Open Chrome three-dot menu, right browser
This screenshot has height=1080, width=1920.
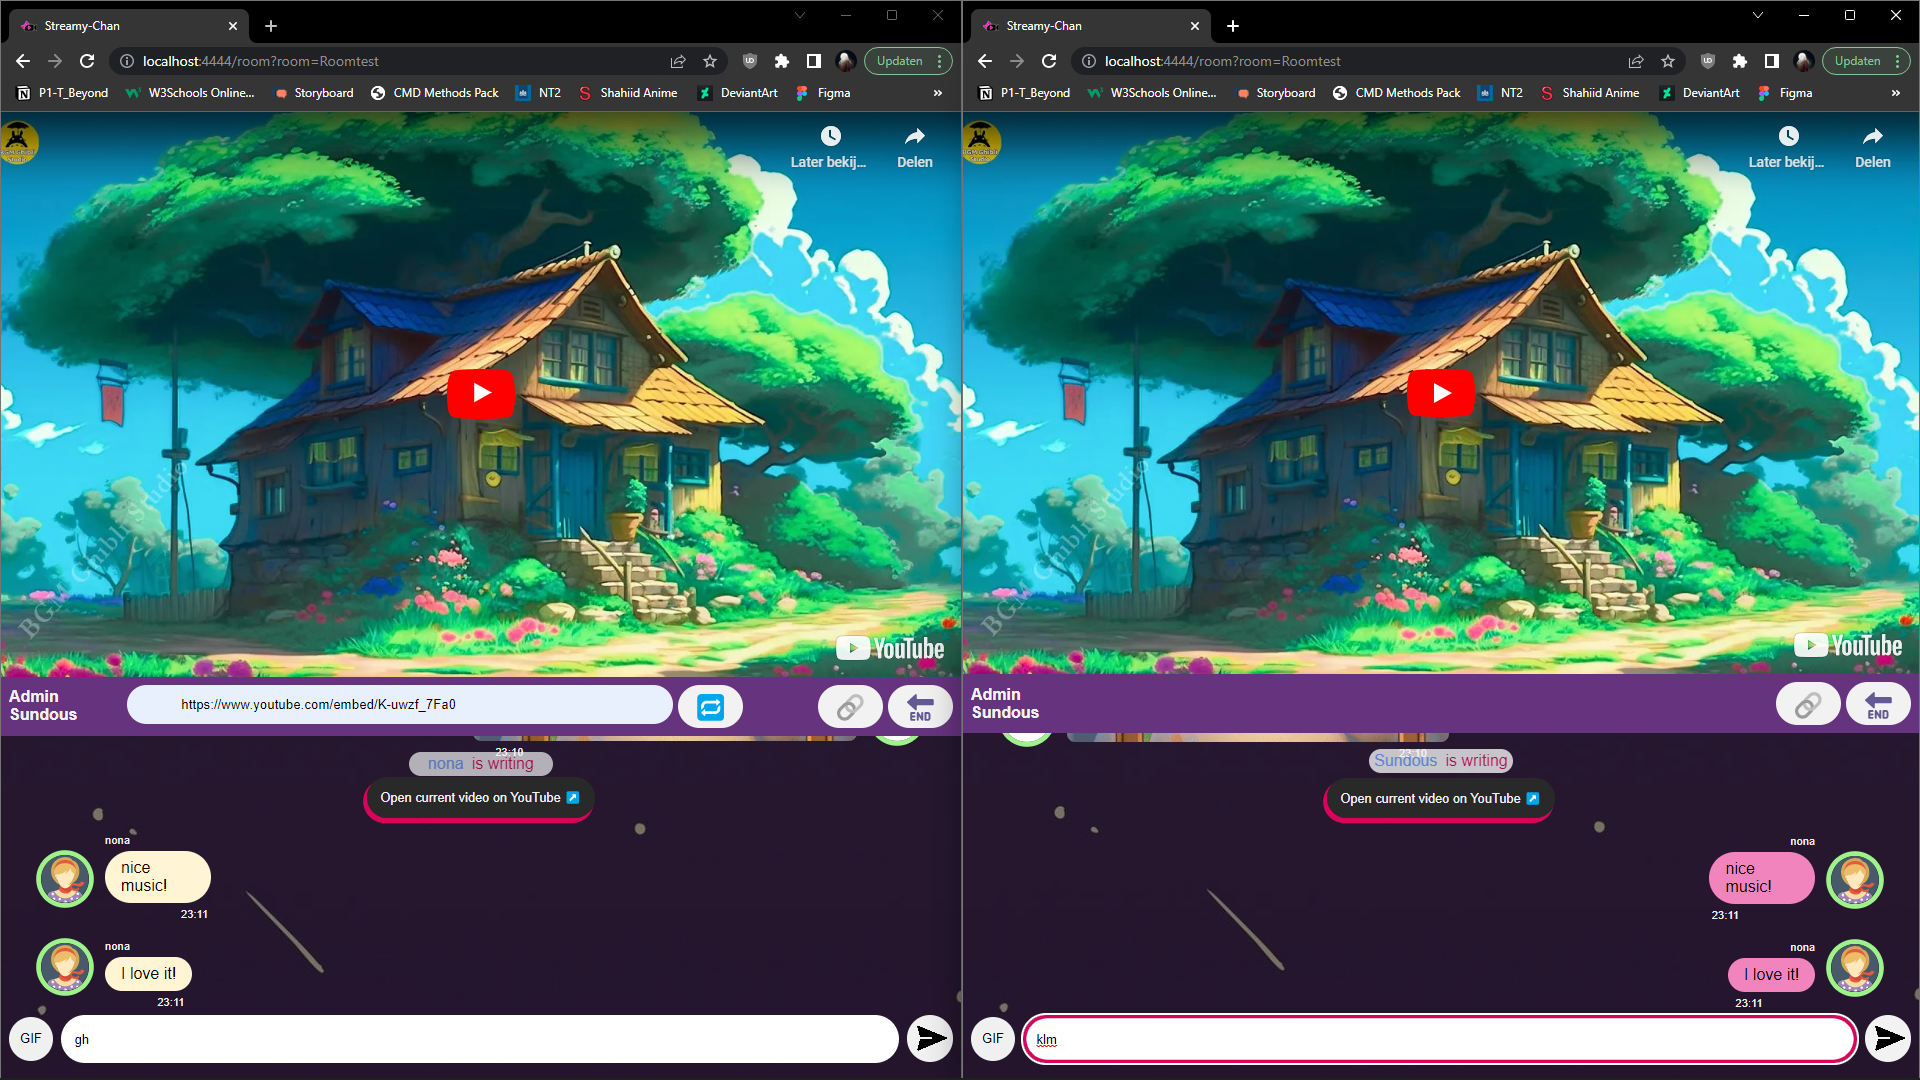click(1898, 61)
